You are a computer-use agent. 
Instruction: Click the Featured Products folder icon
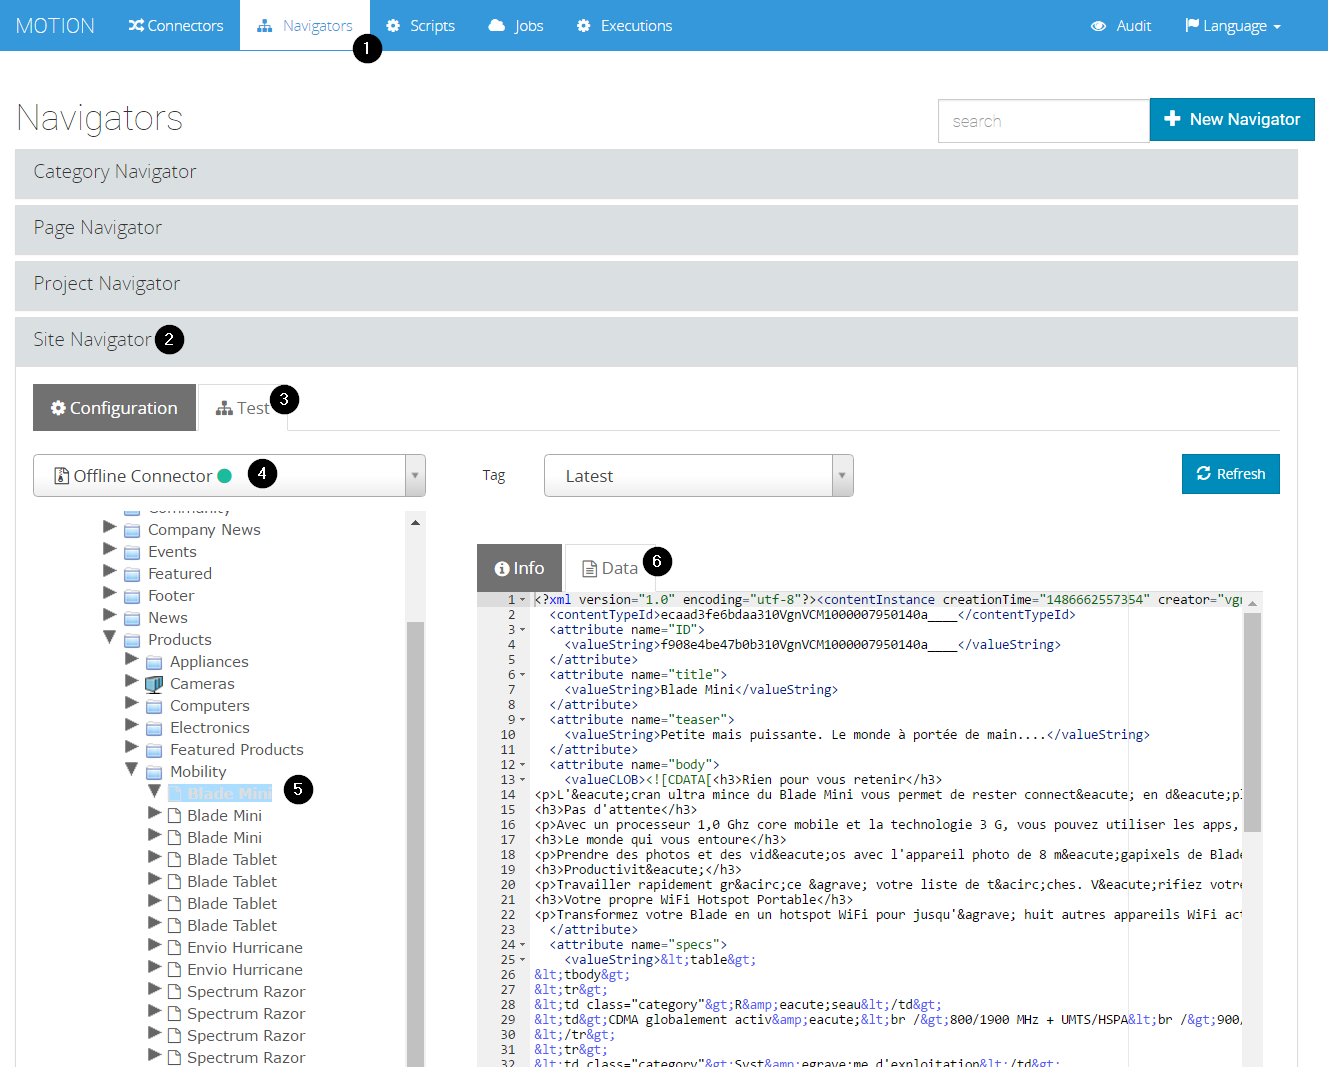[x=154, y=750]
